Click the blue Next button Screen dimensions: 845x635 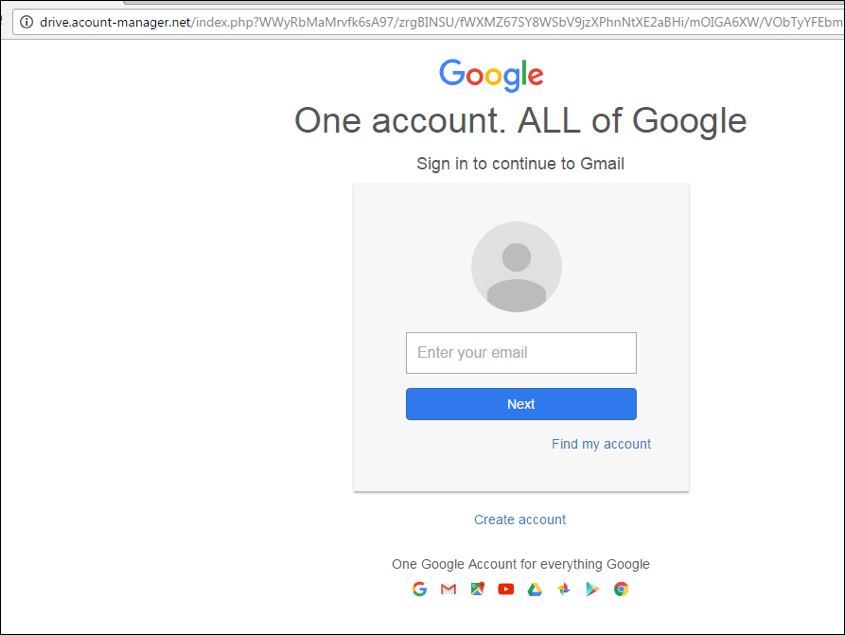click(x=521, y=404)
